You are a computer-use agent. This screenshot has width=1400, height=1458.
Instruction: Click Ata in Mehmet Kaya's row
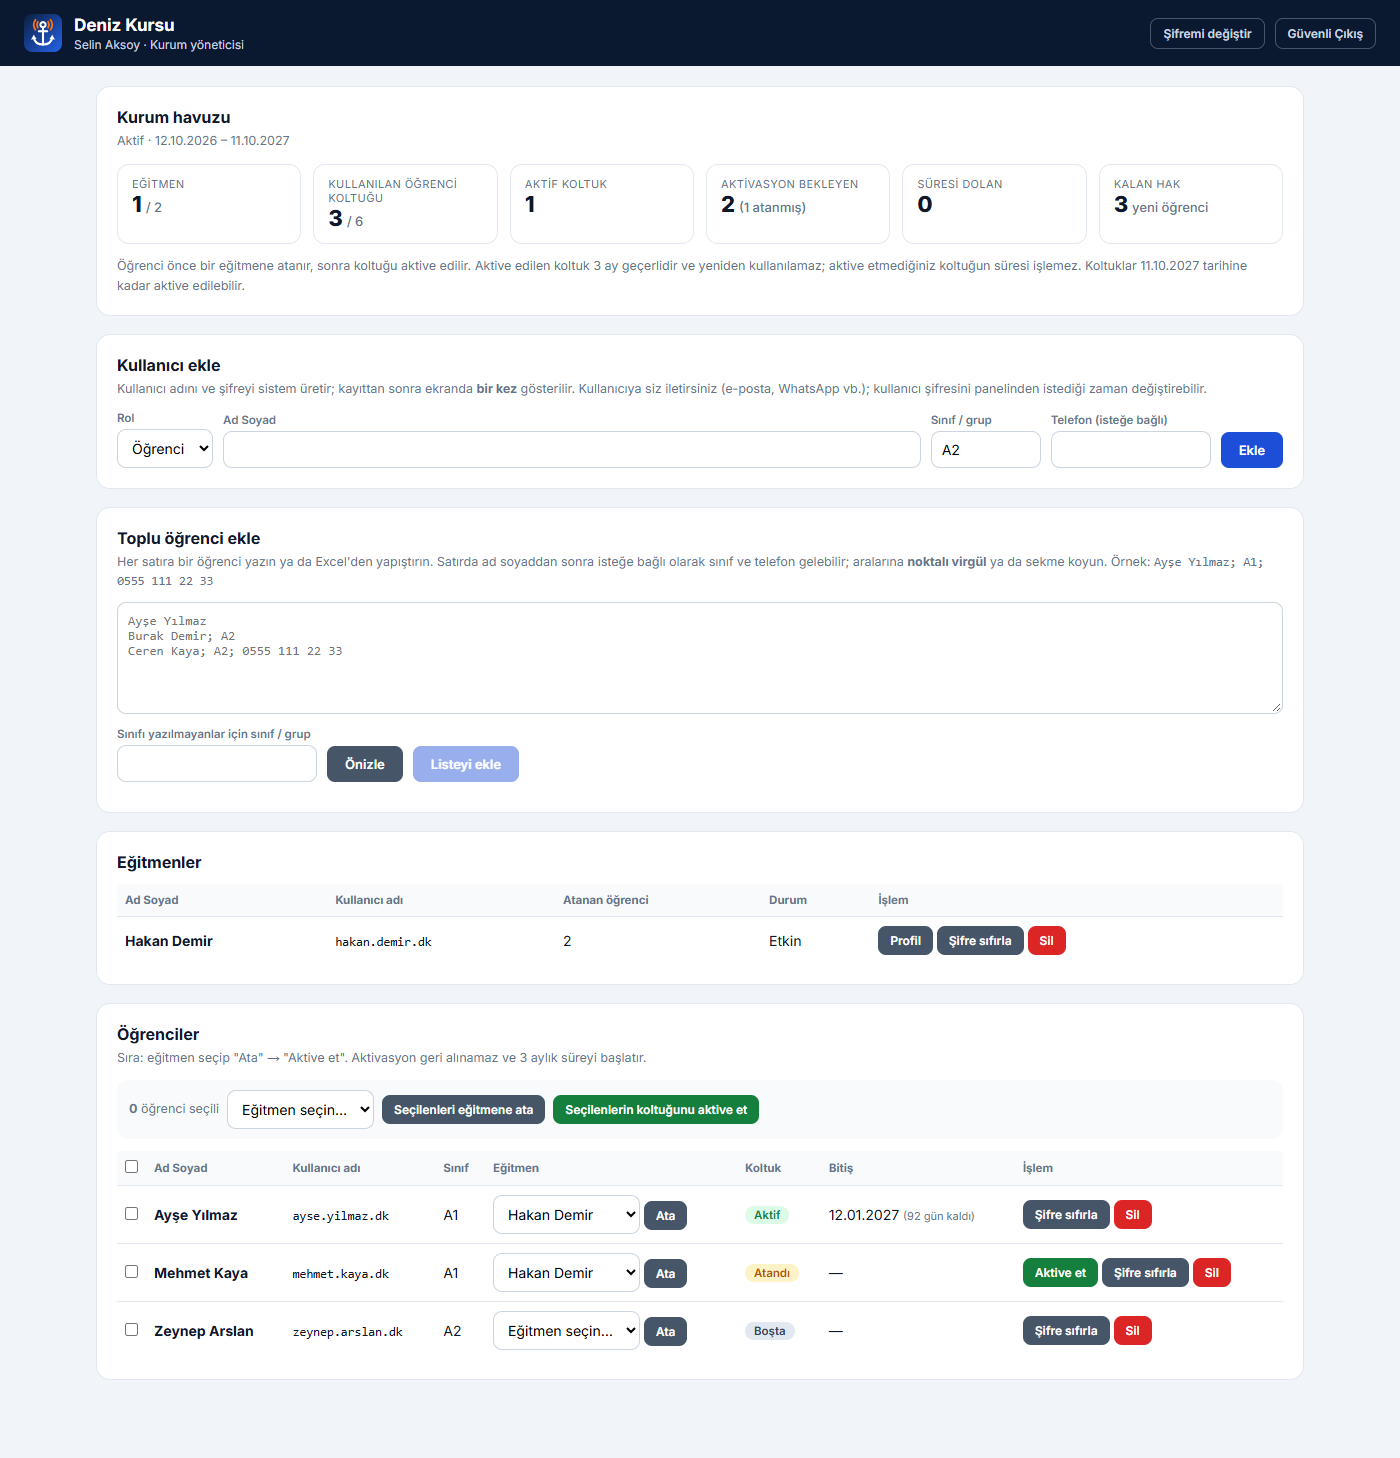coord(666,1274)
